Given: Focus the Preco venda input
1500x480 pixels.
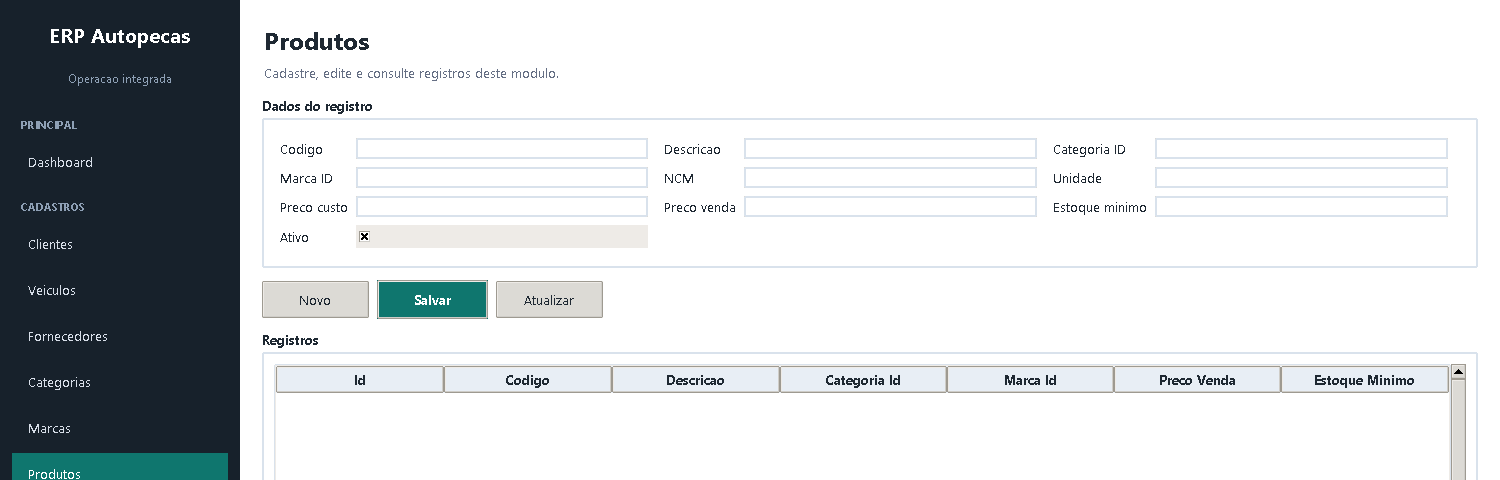Looking at the screenshot, I should pyautogui.click(x=890, y=207).
